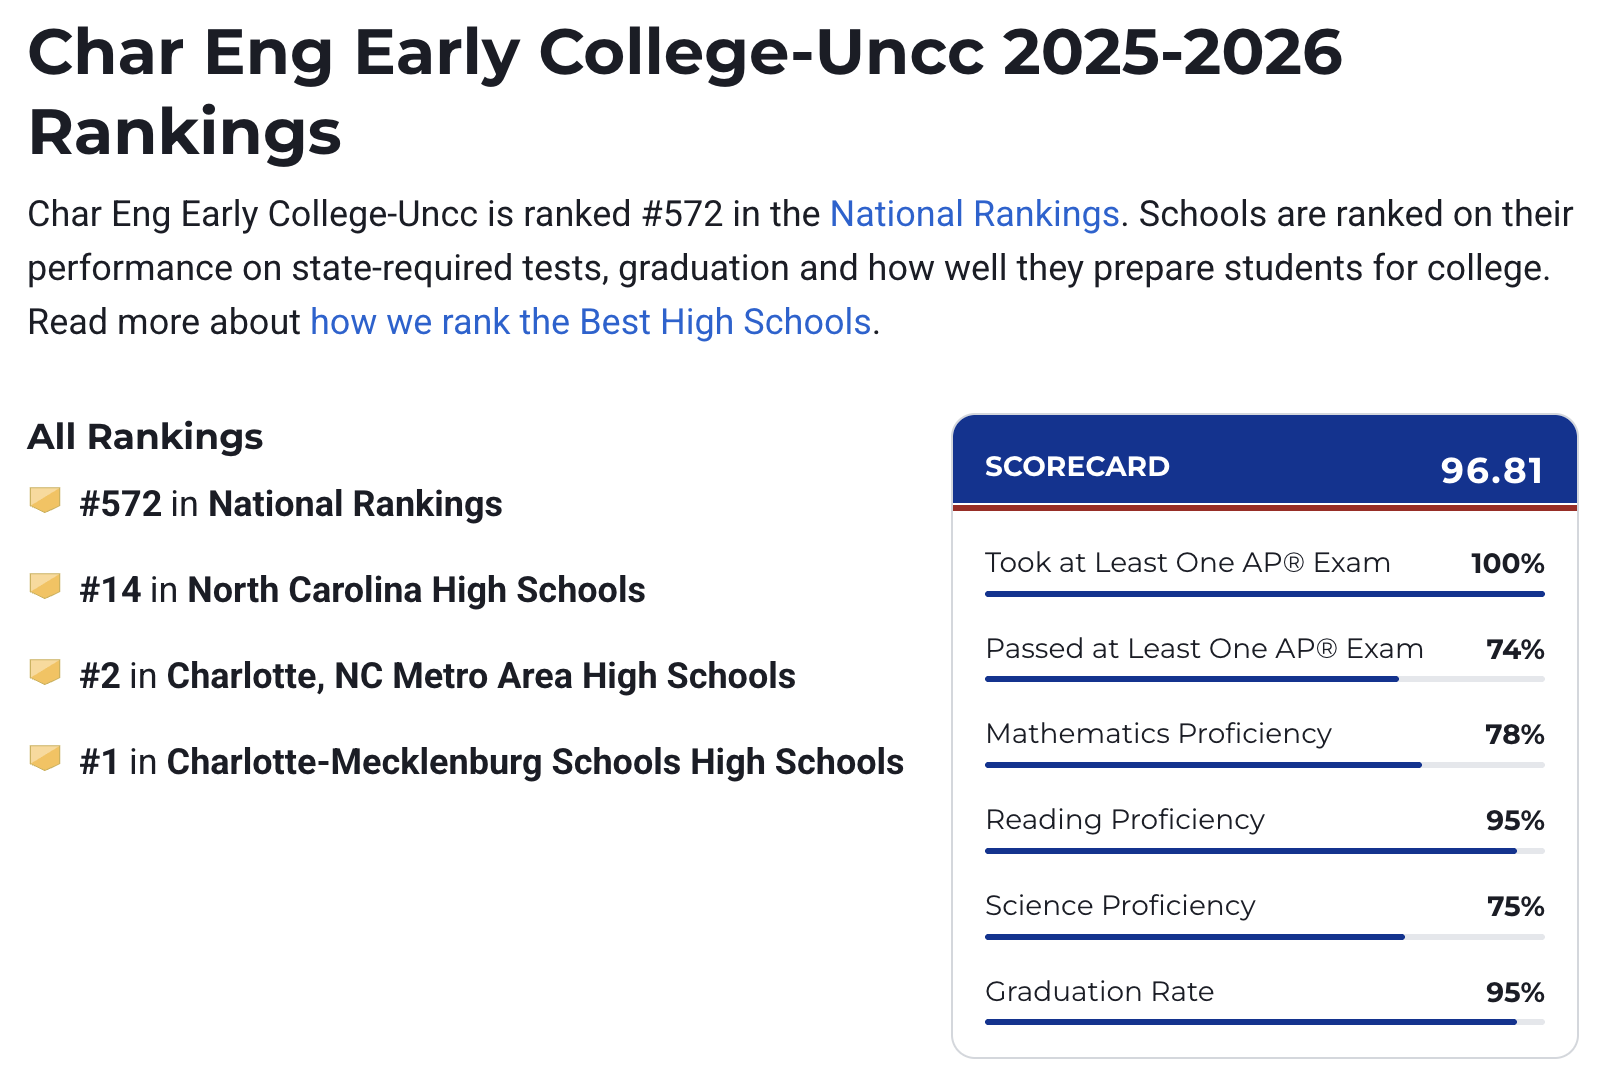Screen dimensions: 1606x1088
Task: Click the Passed at Least One AP Exam bar
Action: (x=1264, y=679)
